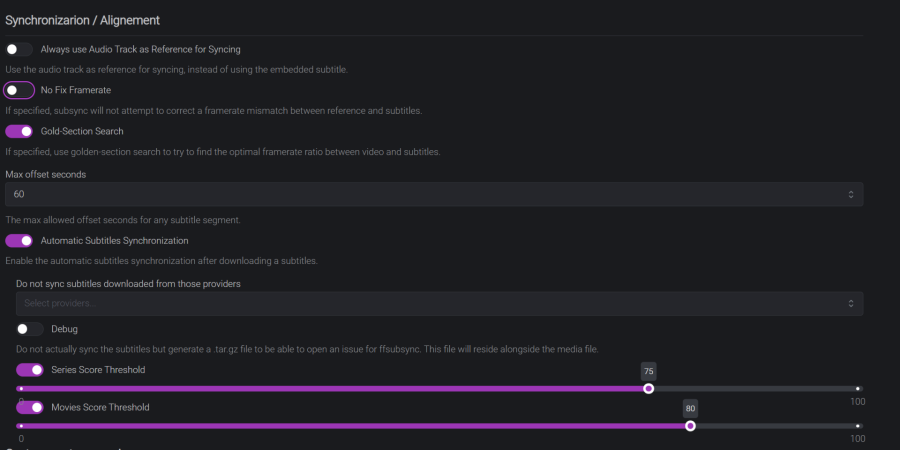This screenshot has height=450, width=900.
Task: Click the Max offset seconds field
Action: pyautogui.click(x=420, y=194)
